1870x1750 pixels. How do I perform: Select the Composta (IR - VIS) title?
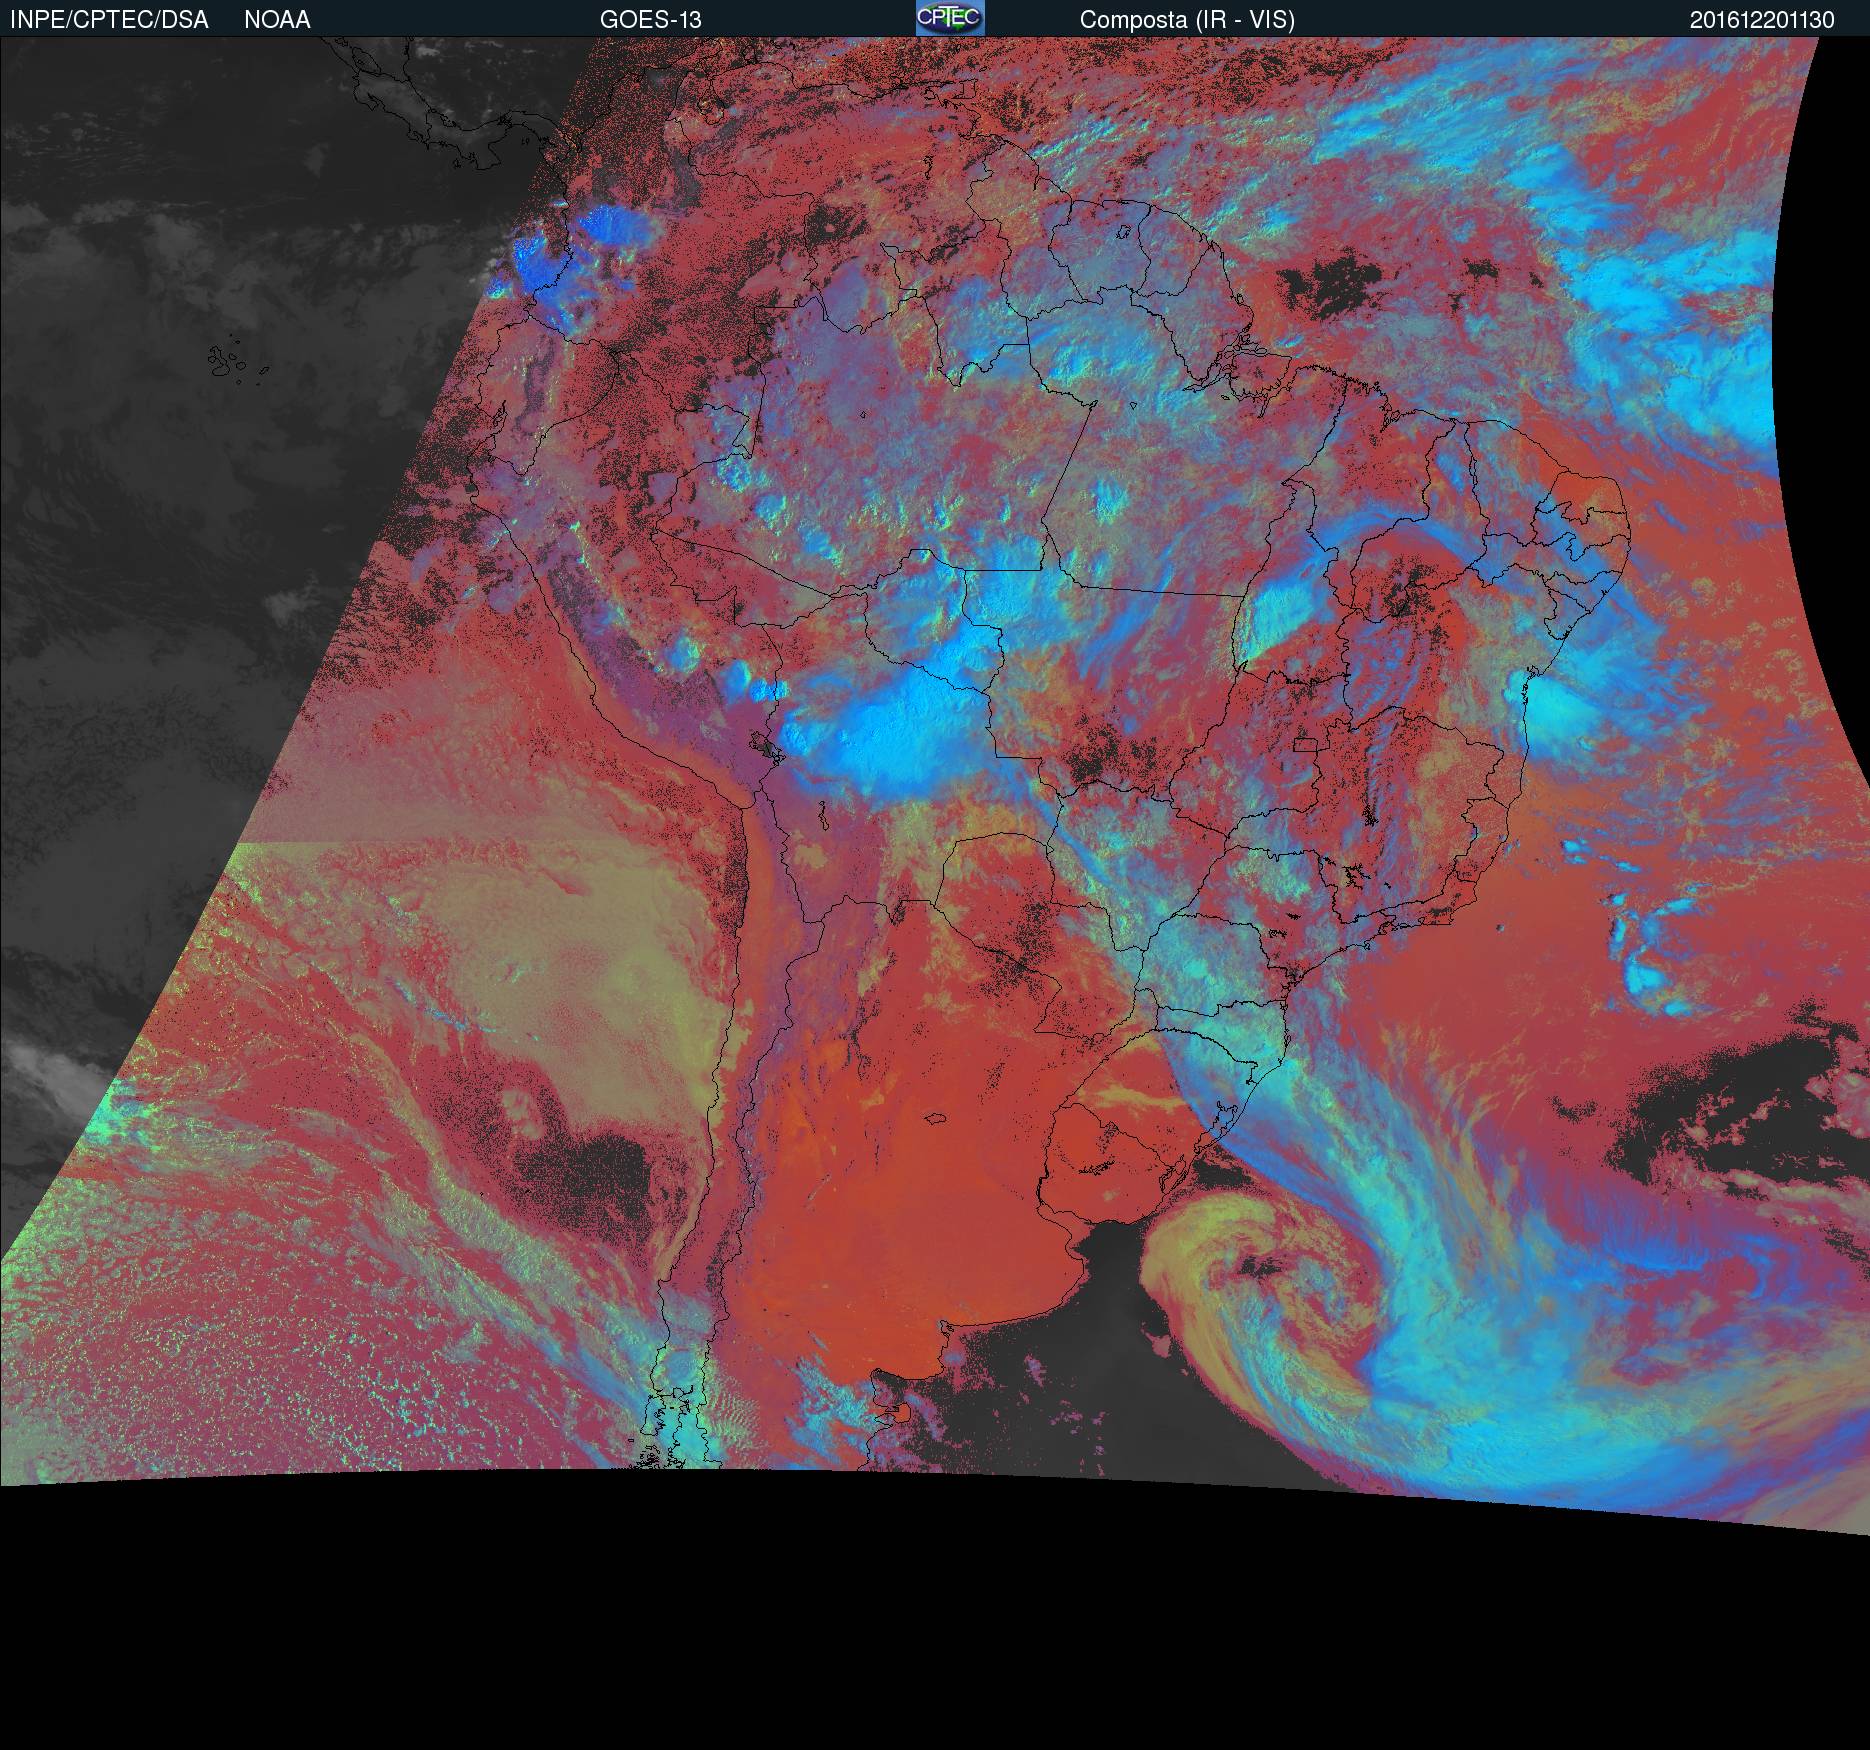click(x=1187, y=20)
